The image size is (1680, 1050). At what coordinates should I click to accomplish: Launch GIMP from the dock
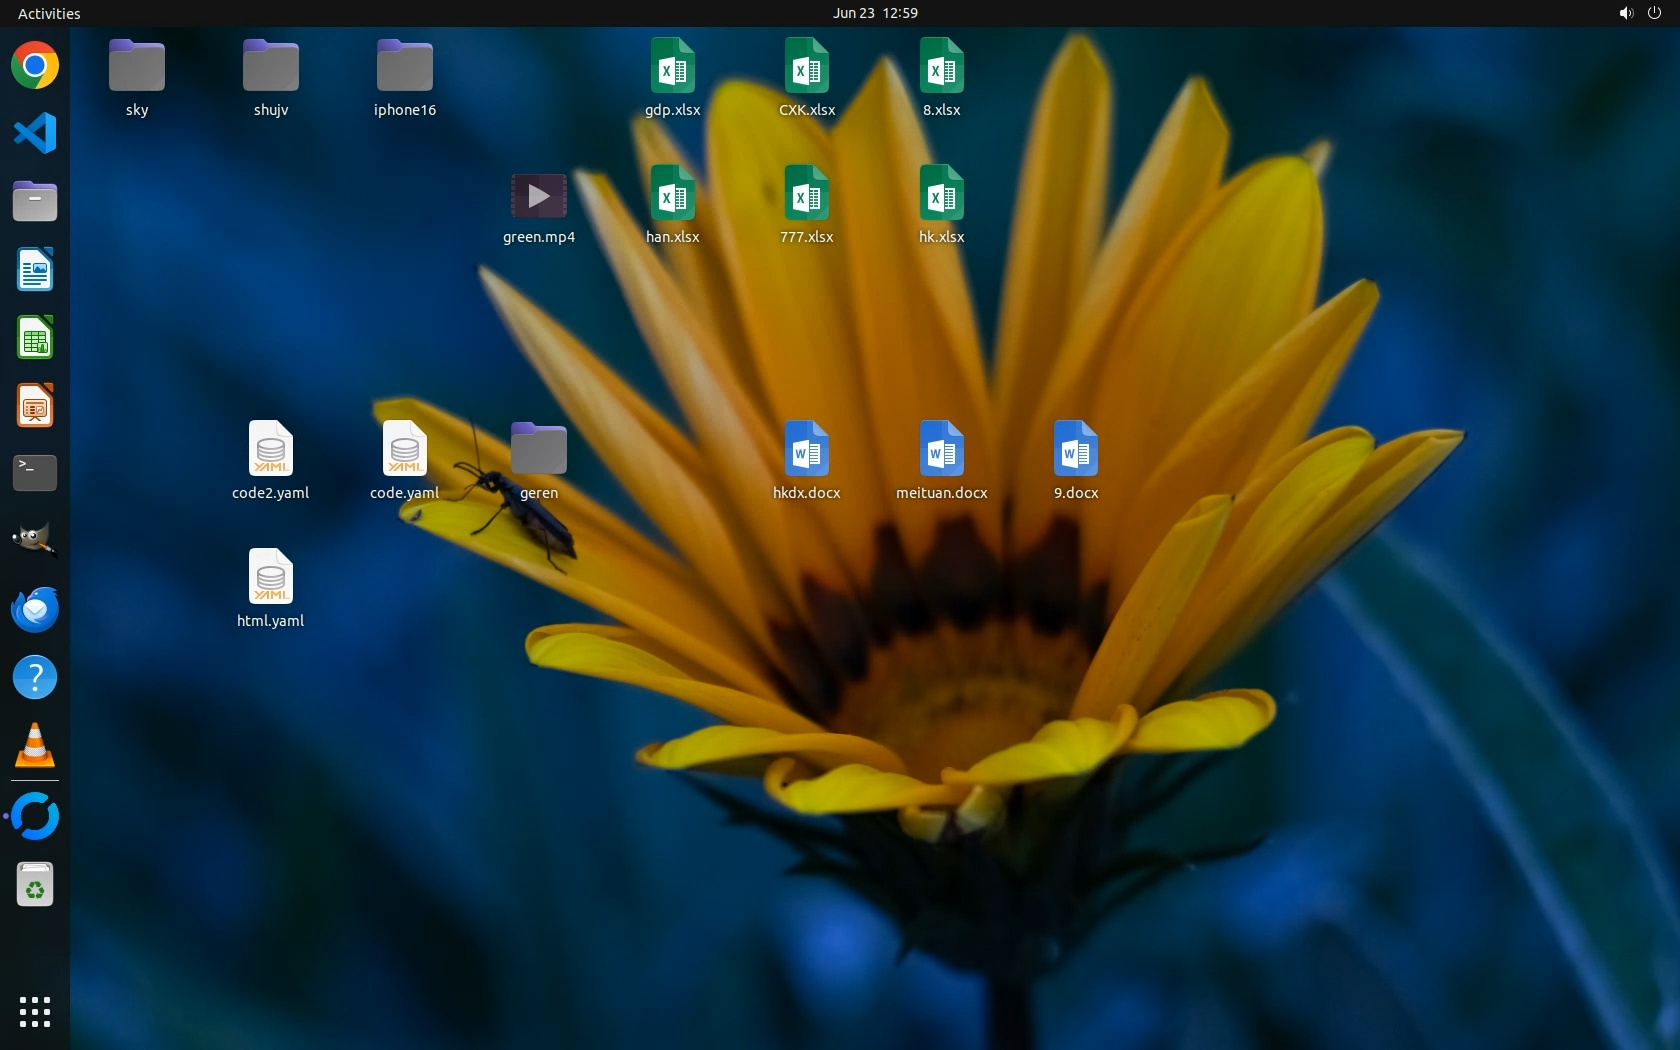coord(35,541)
